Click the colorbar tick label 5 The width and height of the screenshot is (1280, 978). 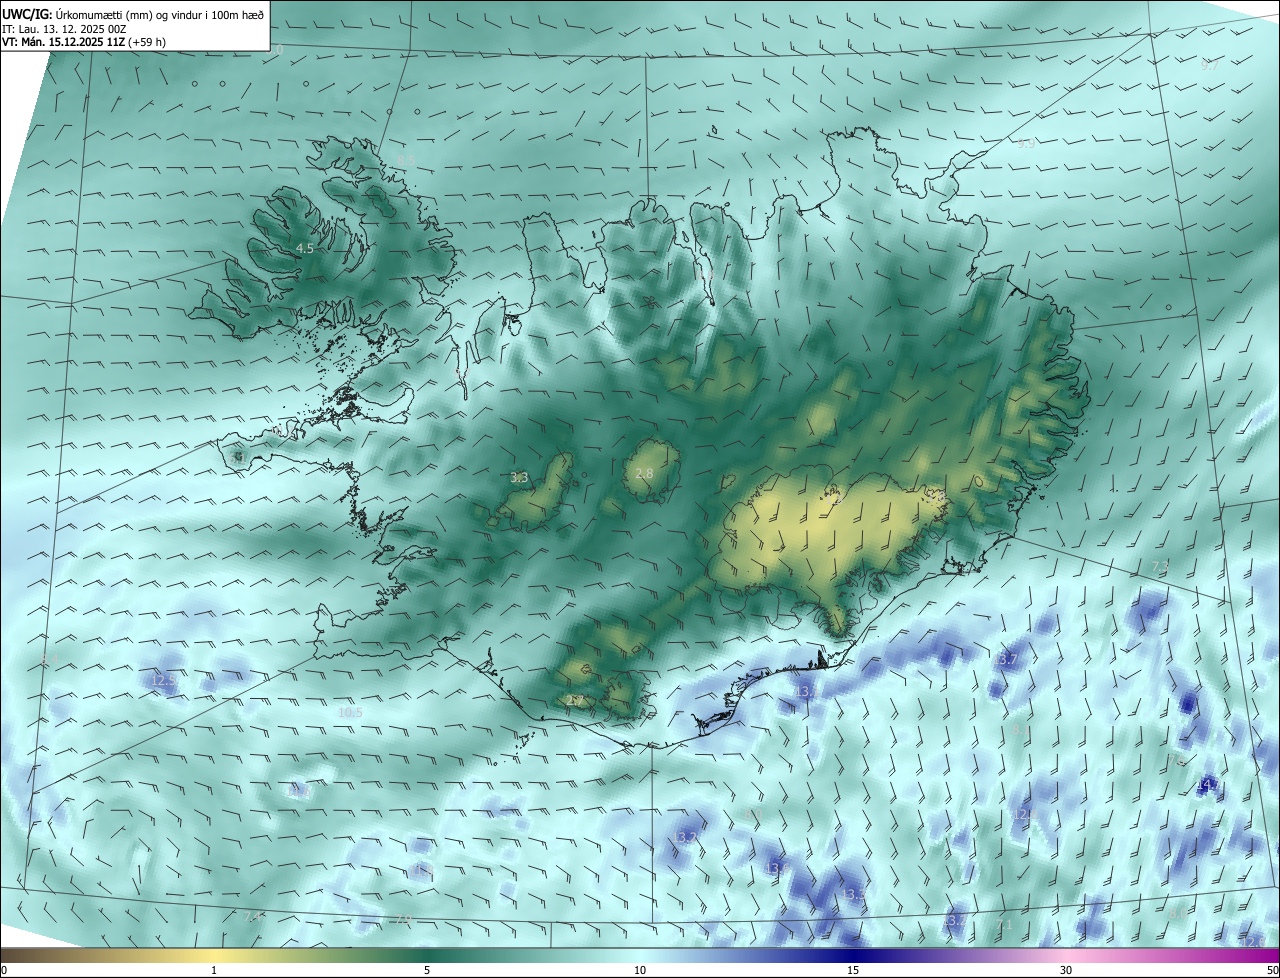click(427, 970)
